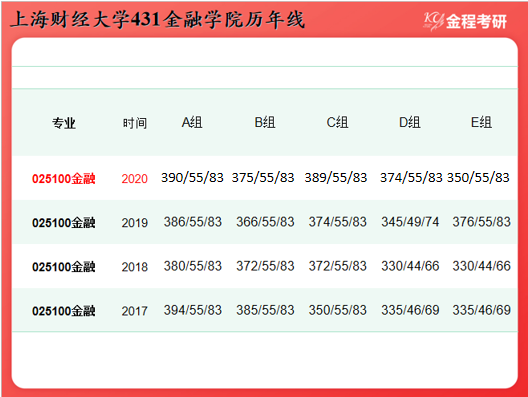Click the 390/55/83 score cell
528x397 pixels.
point(192,177)
